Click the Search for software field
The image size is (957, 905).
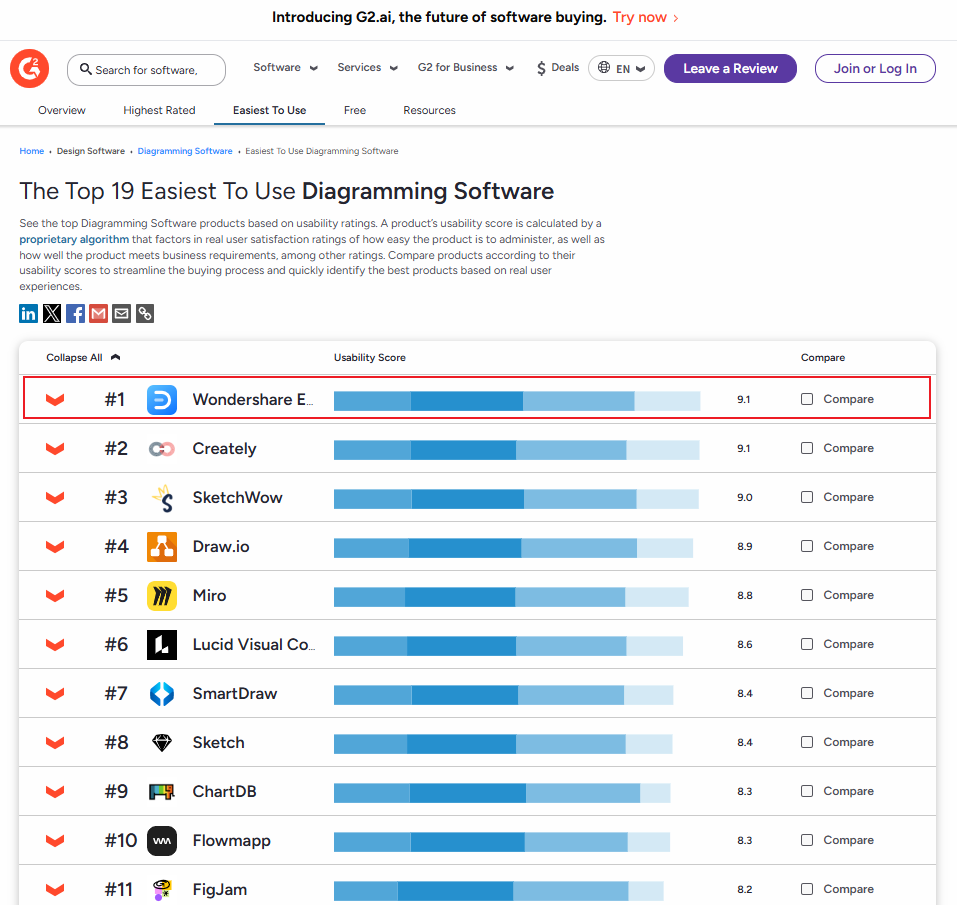pos(146,70)
